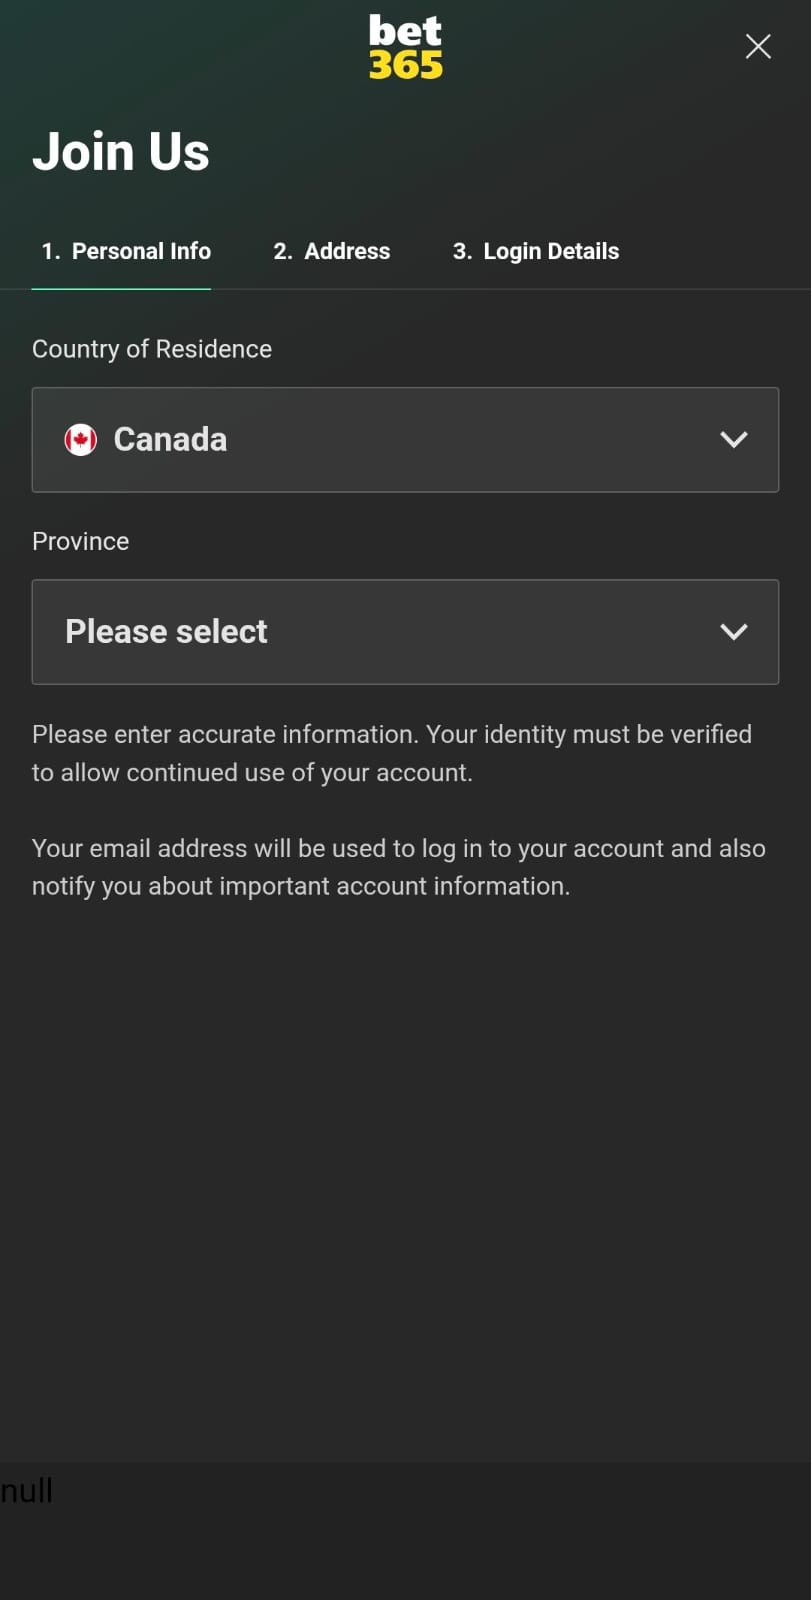Screen dimensions: 811x1600
Task: Click the Province field label
Action: 81,541
